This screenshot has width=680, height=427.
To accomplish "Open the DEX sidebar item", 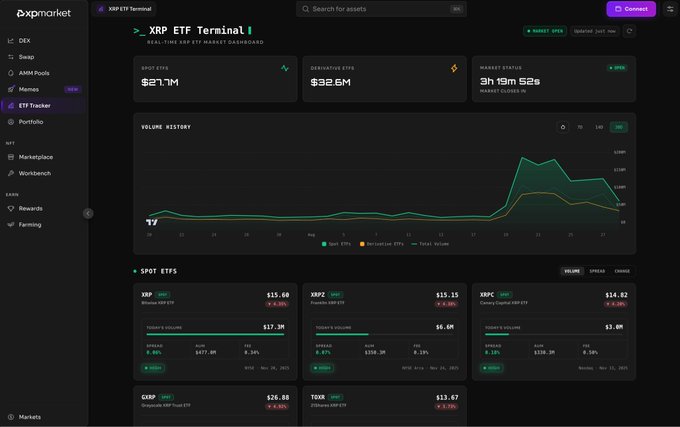I will [43, 41].
